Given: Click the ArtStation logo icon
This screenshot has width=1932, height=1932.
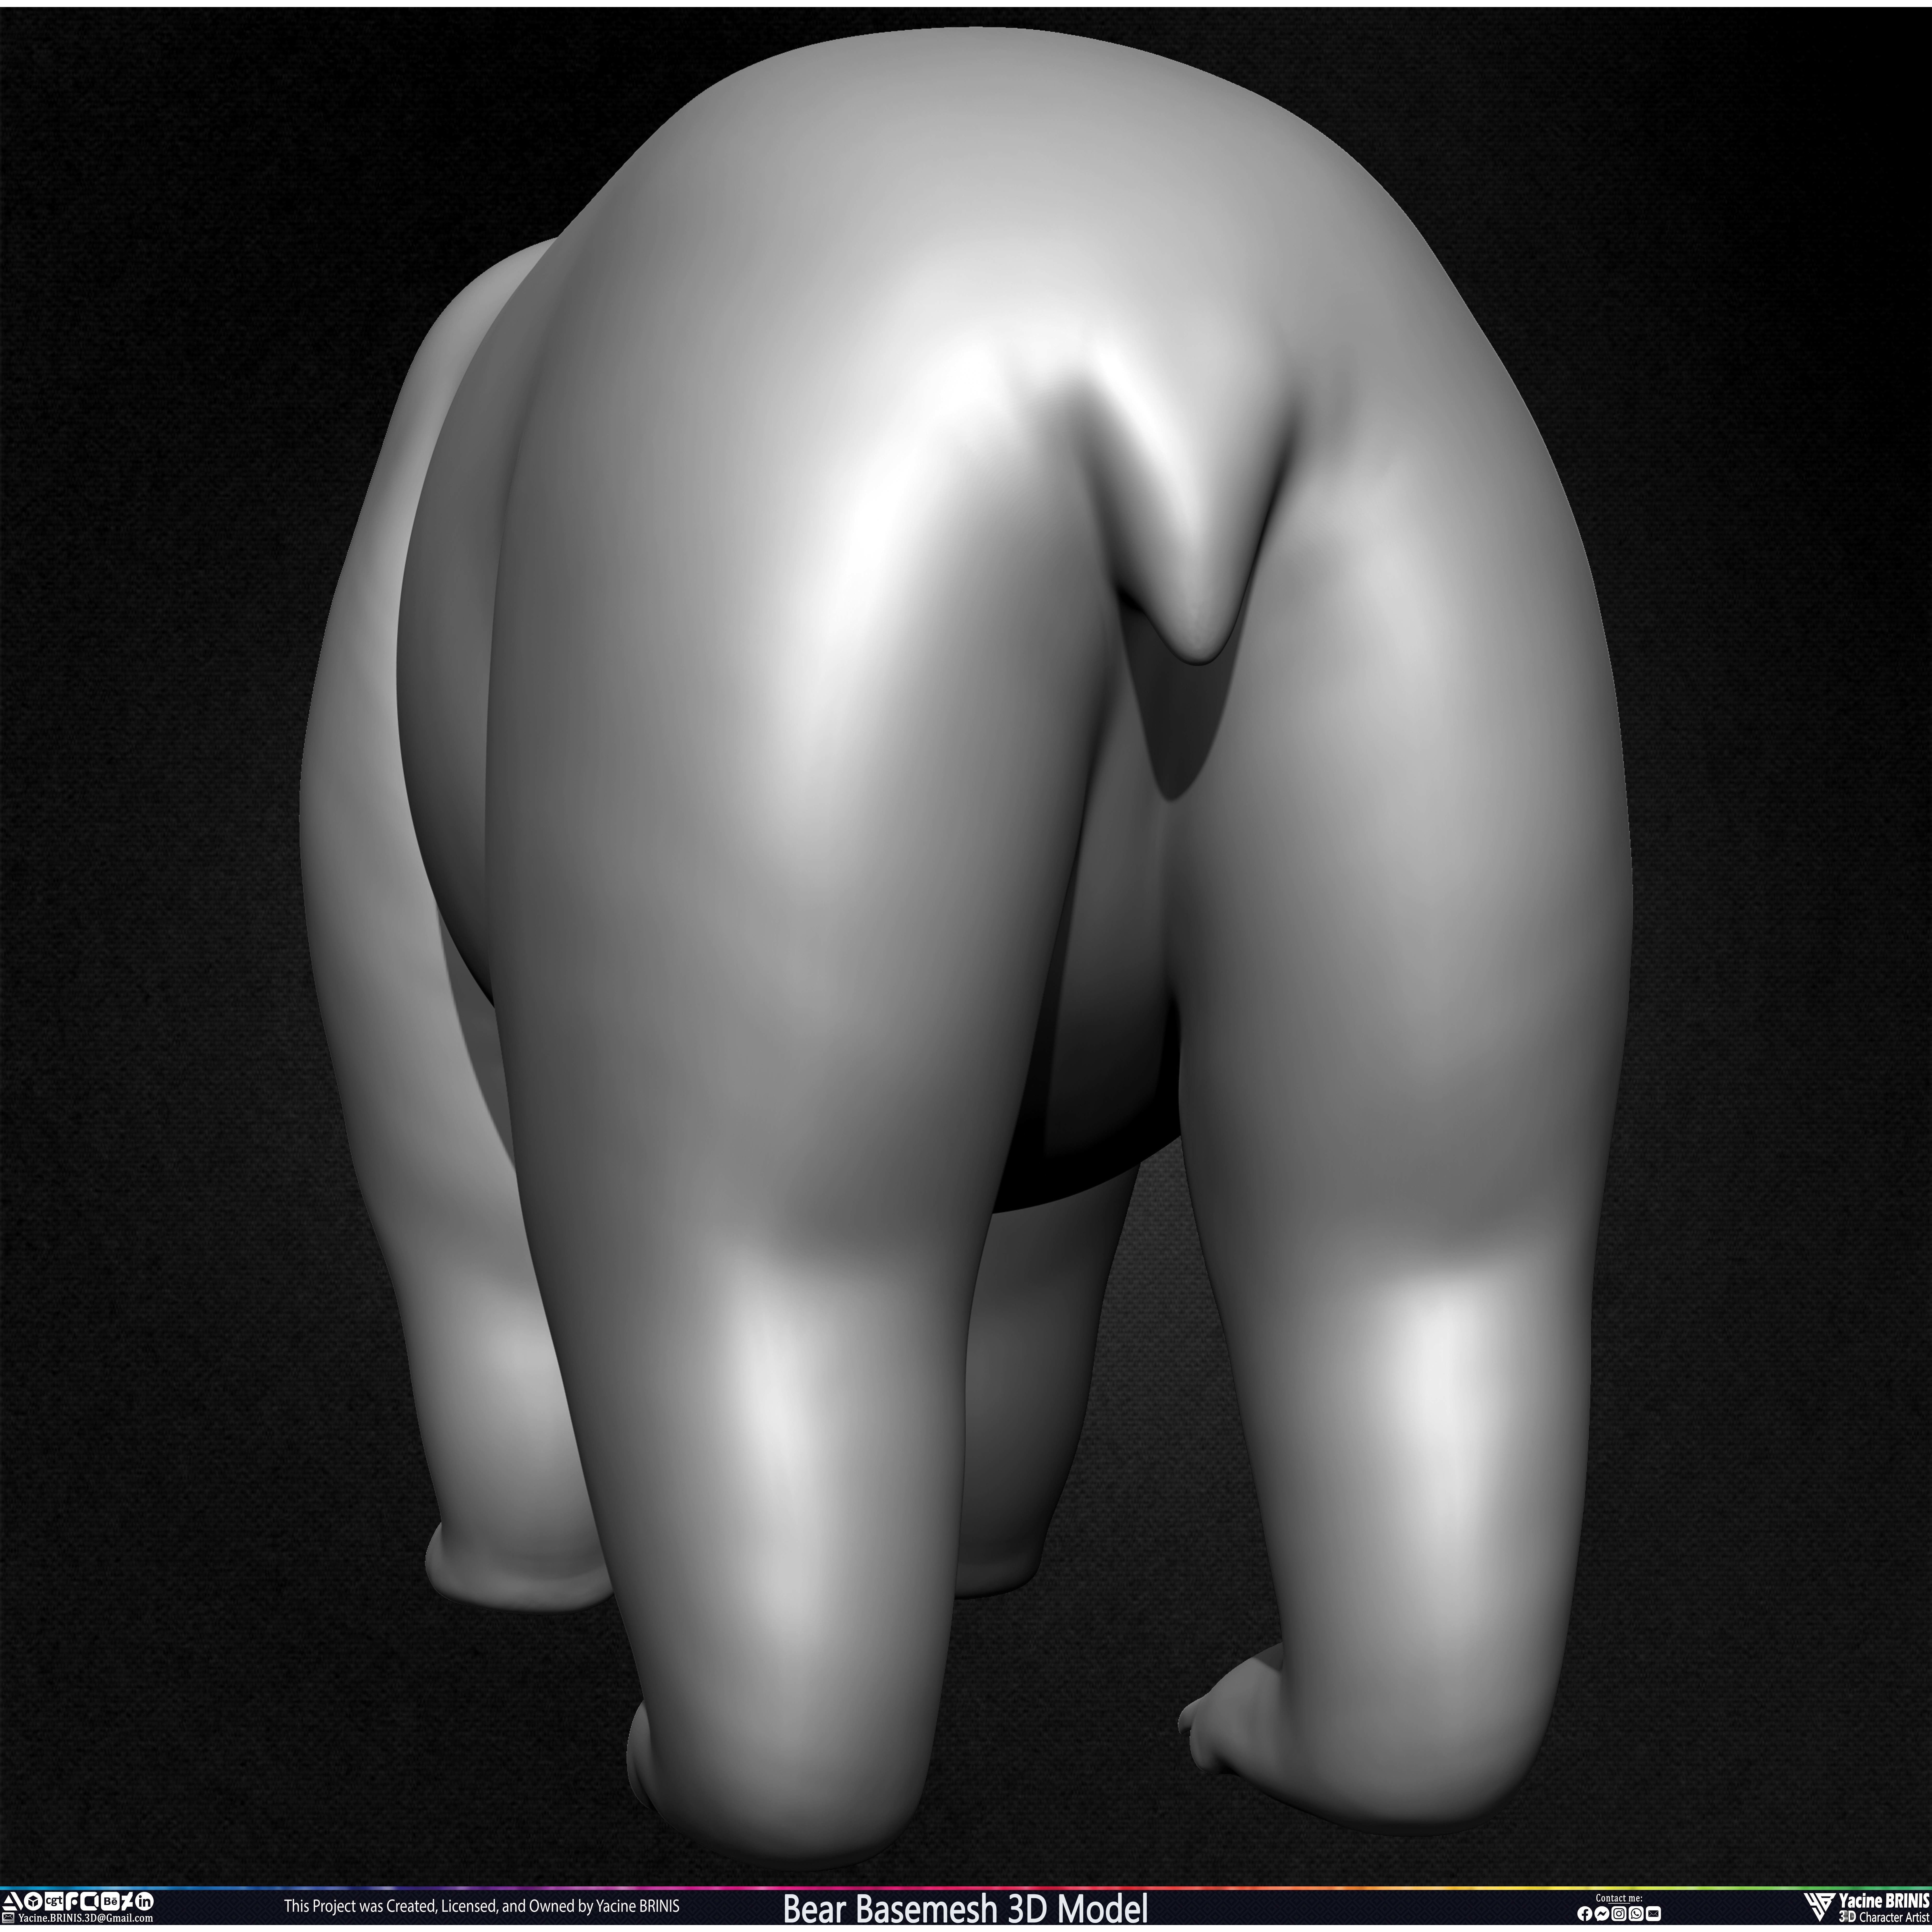Looking at the screenshot, I should [12, 1901].
